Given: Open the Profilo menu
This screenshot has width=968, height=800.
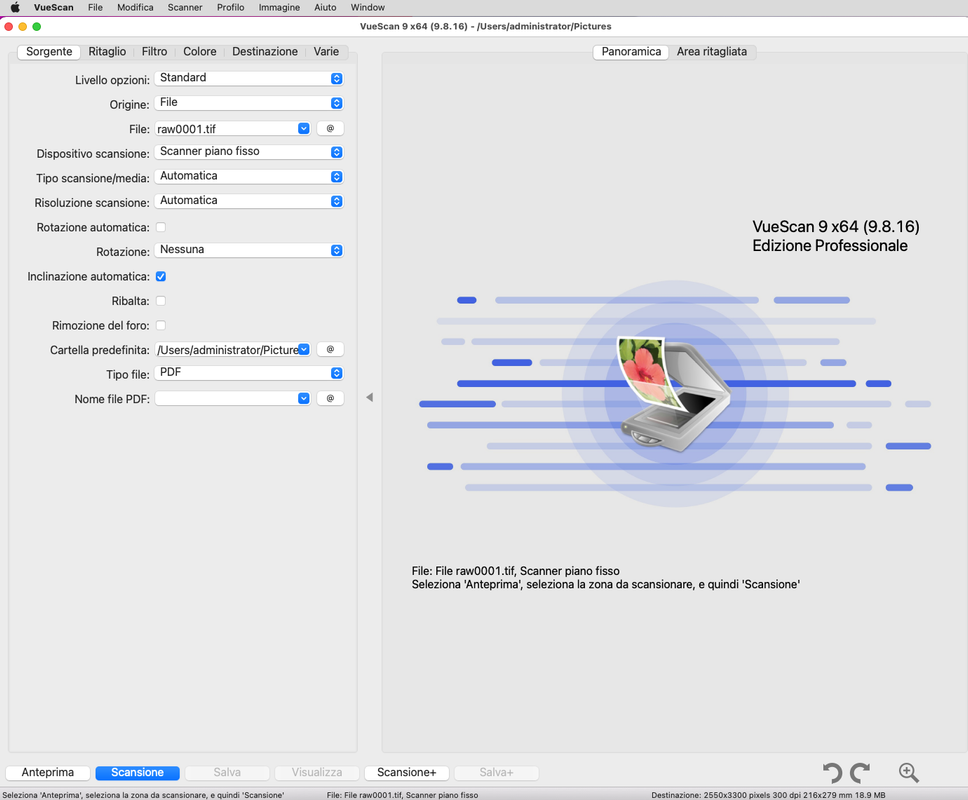Looking at the screenshot, I should 230,7.
